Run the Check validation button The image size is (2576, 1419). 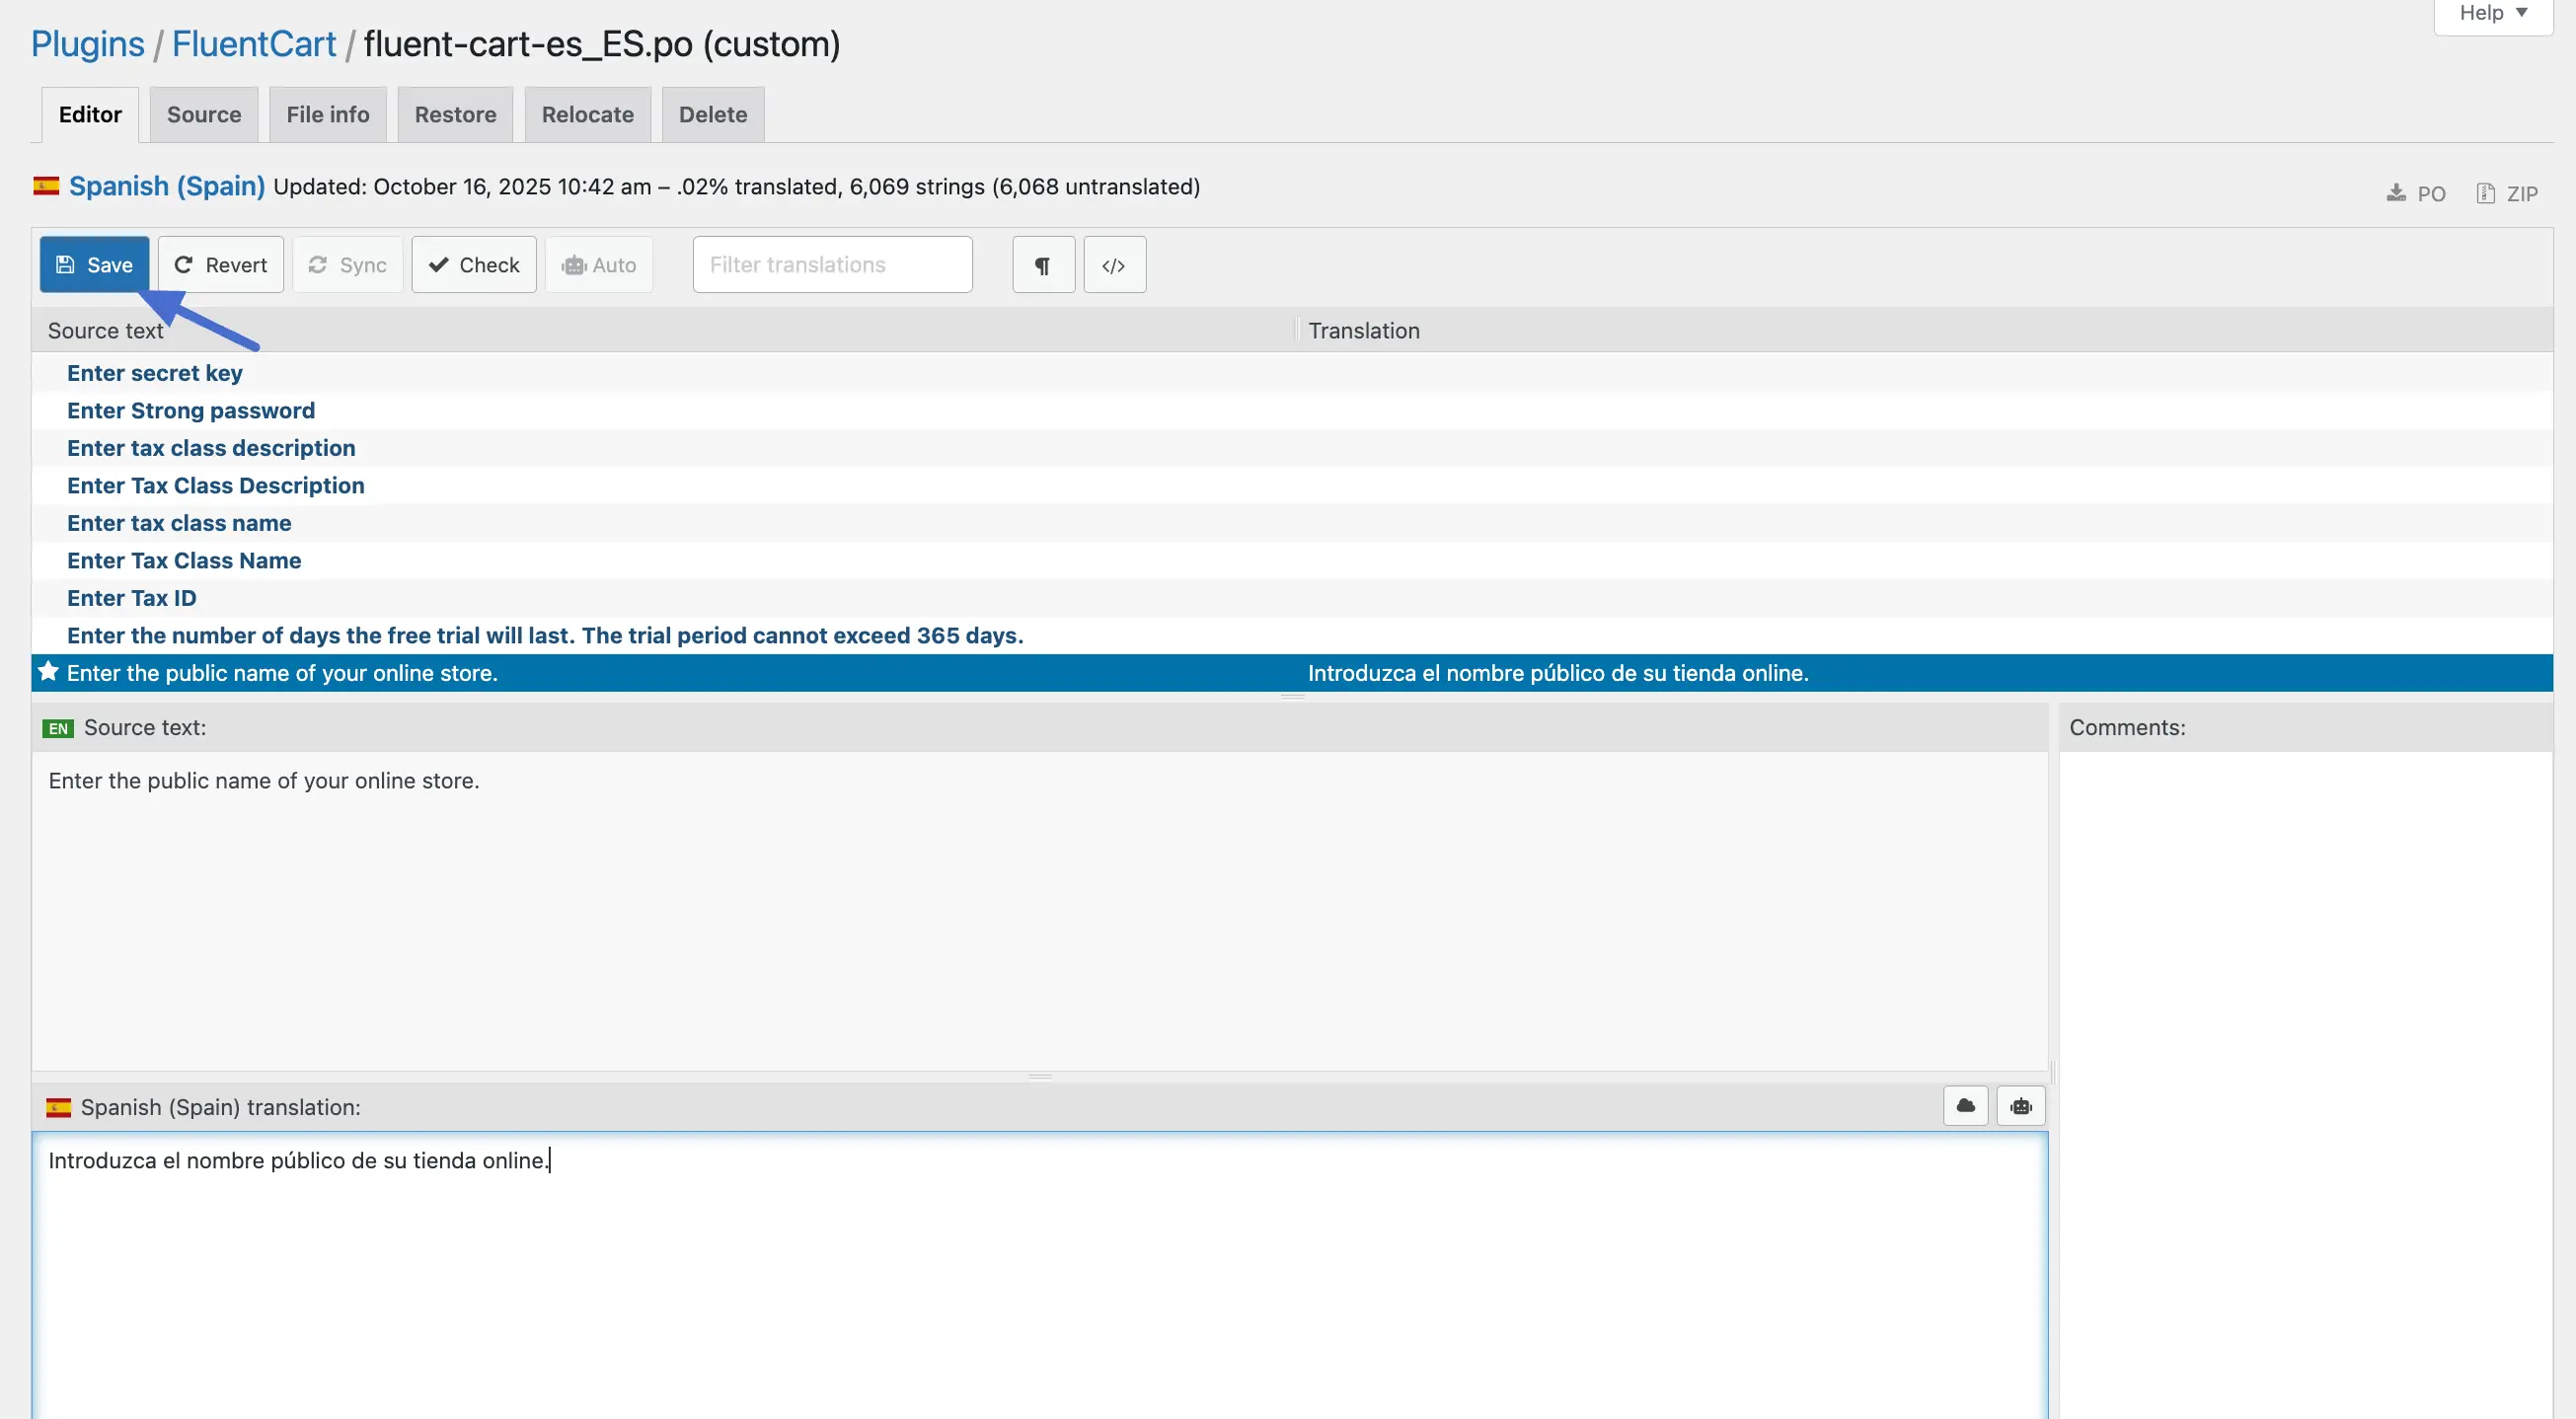[x=474, y=265]
